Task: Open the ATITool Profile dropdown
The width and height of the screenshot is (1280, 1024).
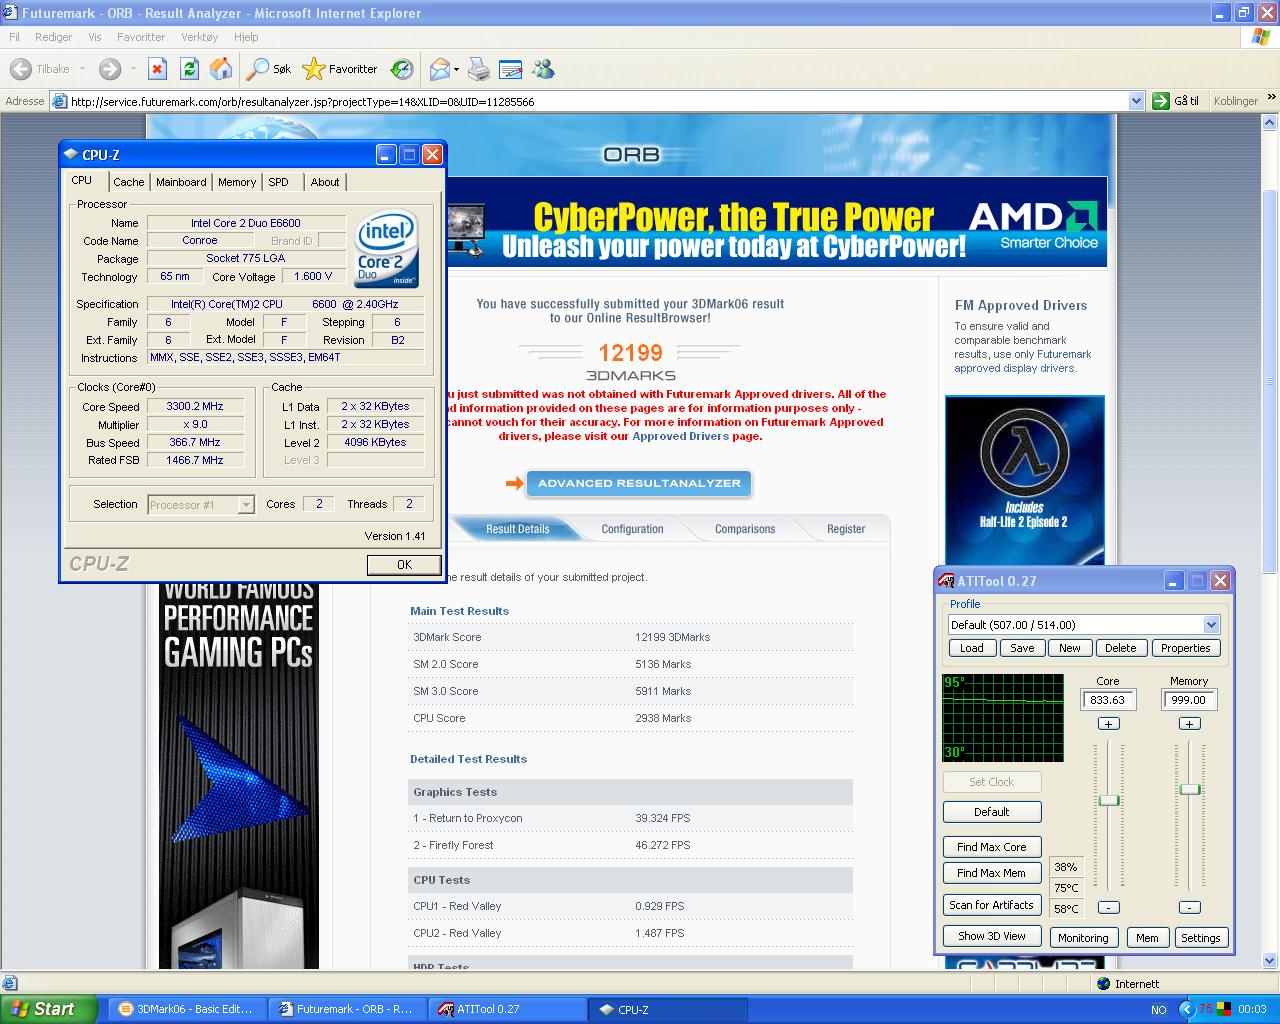Action: (1211, 625)
